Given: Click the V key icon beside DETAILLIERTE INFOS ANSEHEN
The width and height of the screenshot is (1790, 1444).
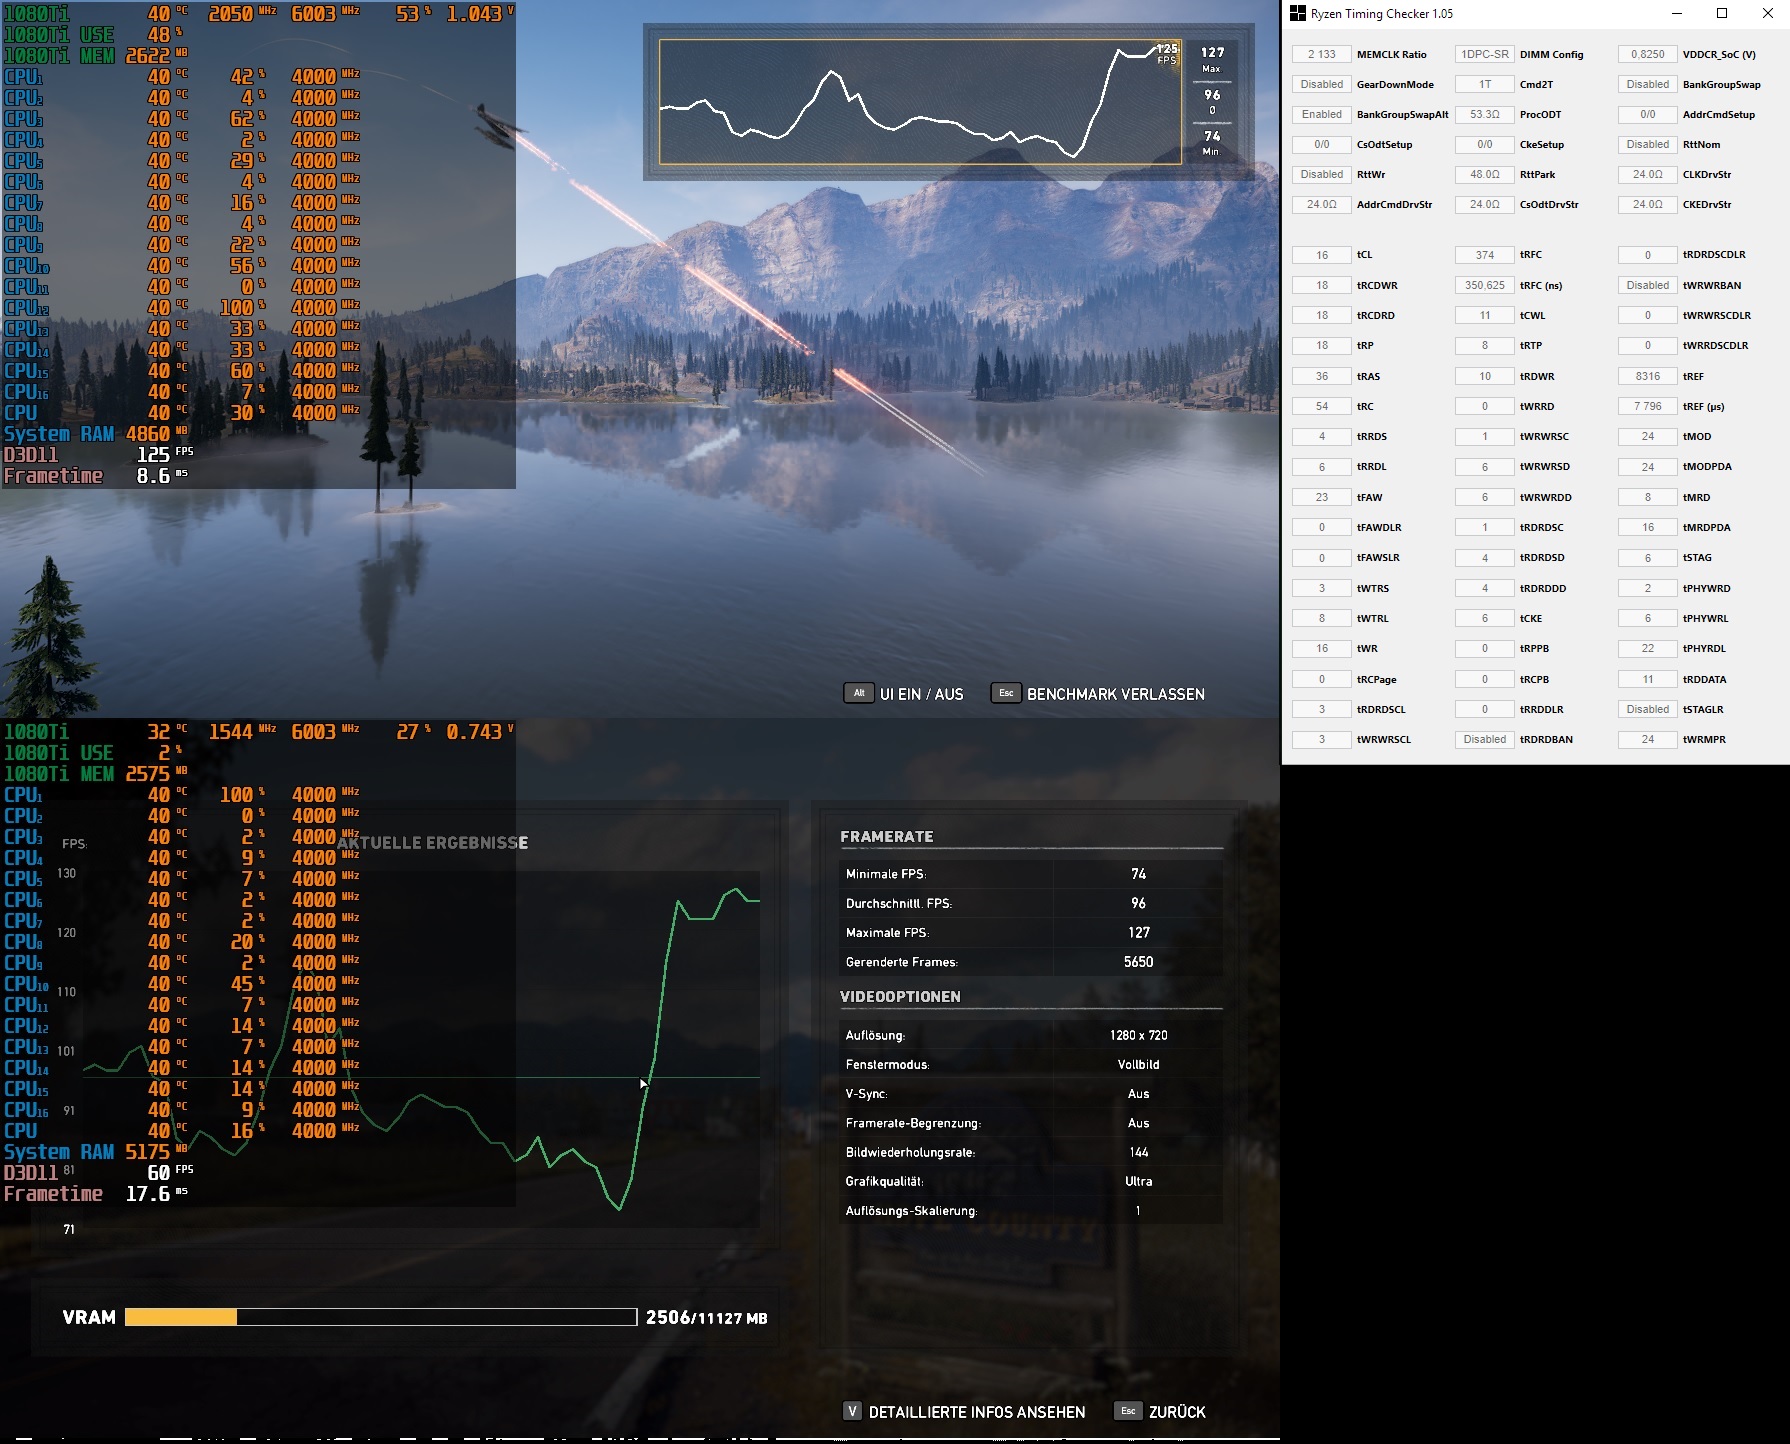Looking at the screenshot, I should coord(852,1411).
